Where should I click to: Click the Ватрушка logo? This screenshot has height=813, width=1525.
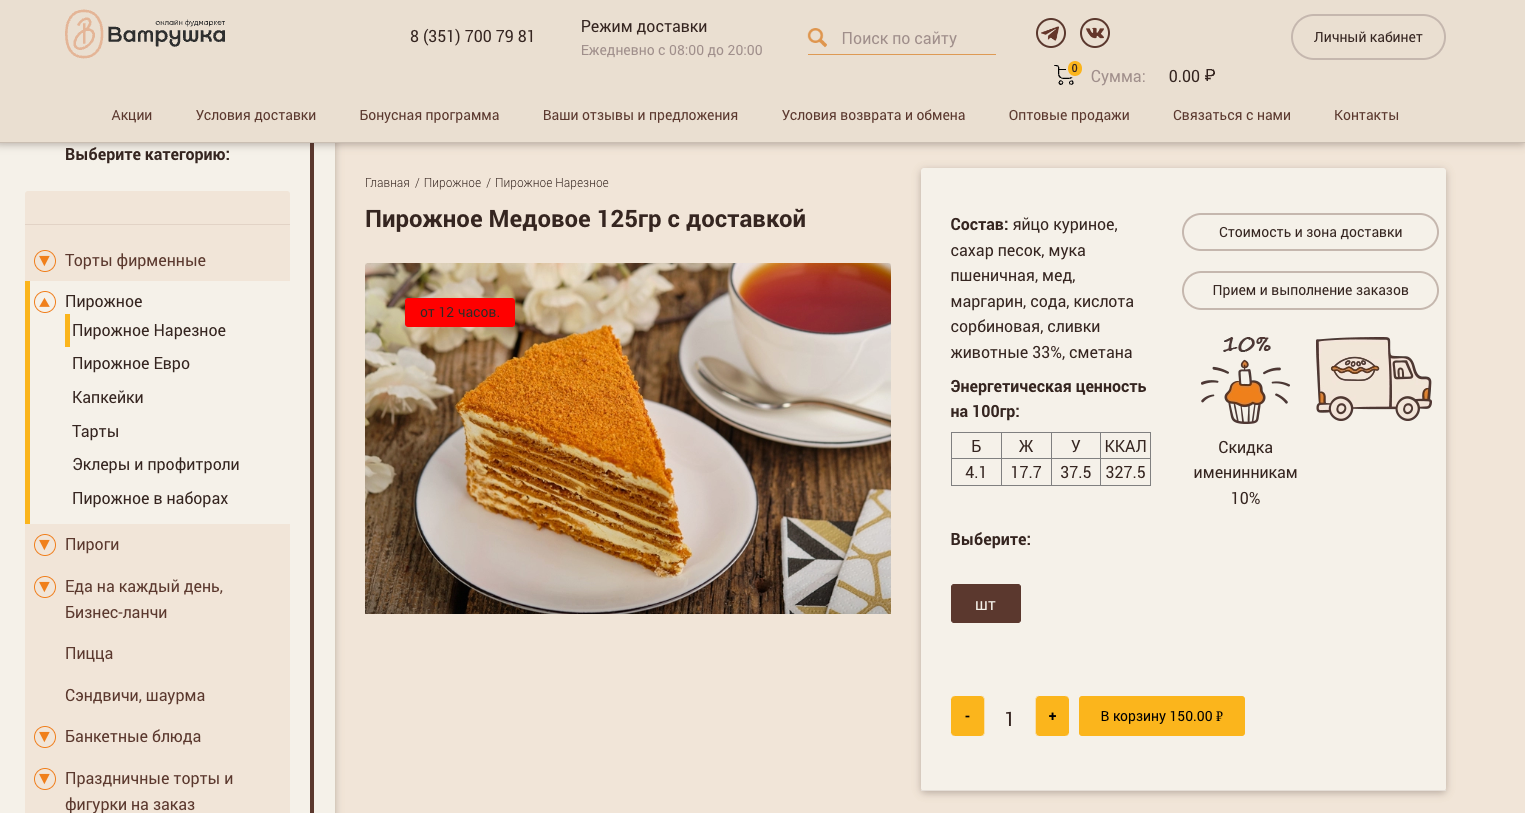pyautogui.click(x=146, y=34)
